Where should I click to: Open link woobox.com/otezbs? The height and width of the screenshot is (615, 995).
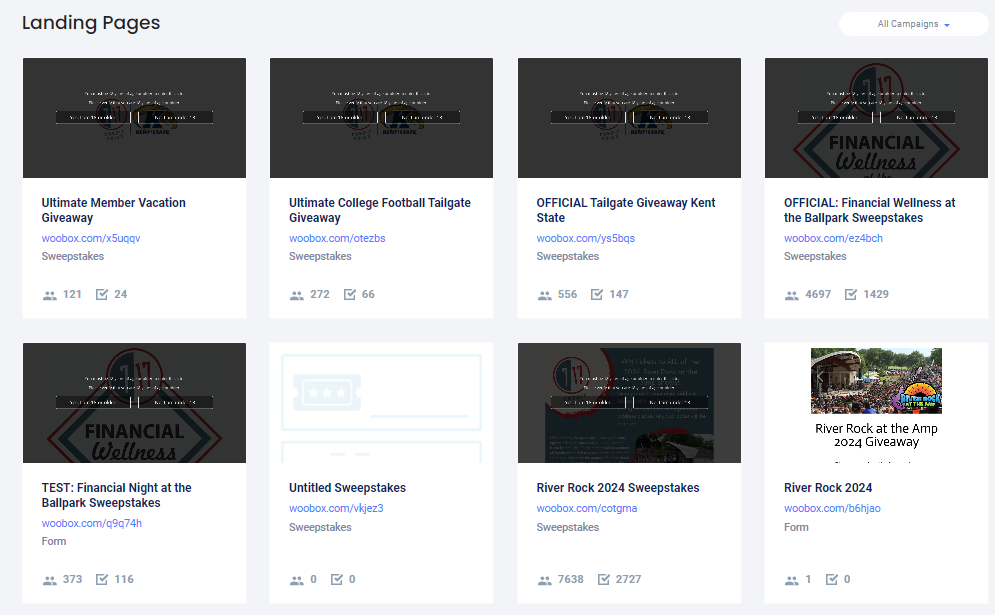(337, 239)
